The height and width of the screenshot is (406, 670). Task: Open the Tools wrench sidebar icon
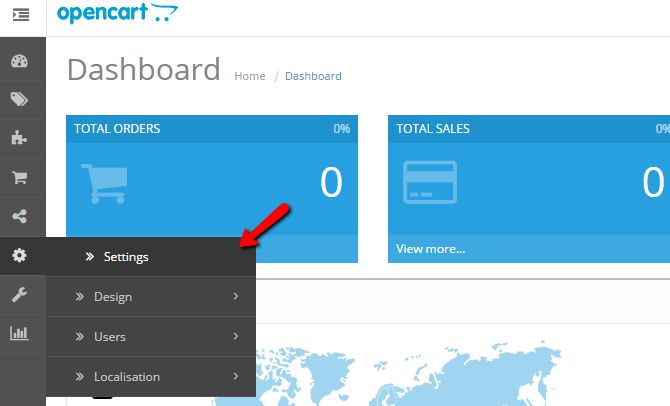click(x=20, y=294)
